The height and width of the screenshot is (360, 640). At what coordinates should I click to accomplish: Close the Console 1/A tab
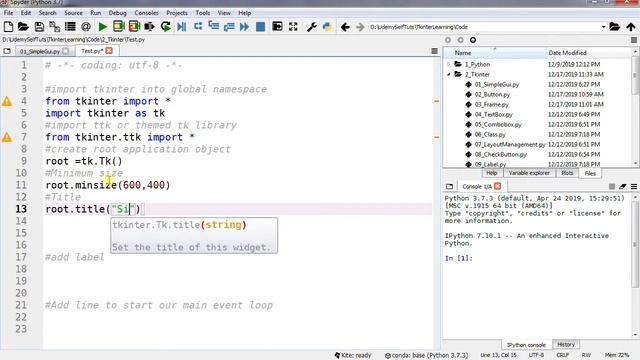[498, 186]
